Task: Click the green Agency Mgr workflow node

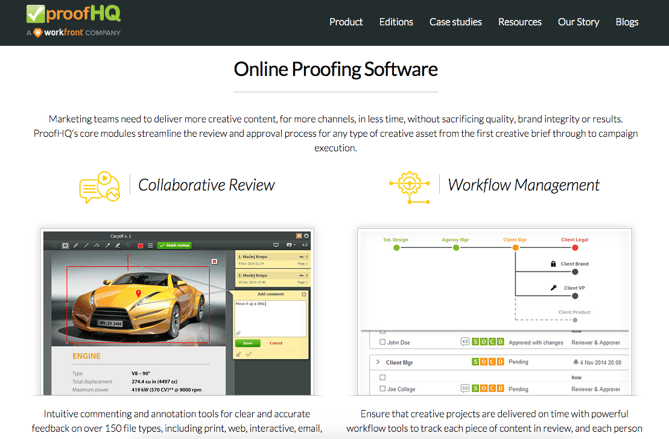Action: [x=456, y=247]
